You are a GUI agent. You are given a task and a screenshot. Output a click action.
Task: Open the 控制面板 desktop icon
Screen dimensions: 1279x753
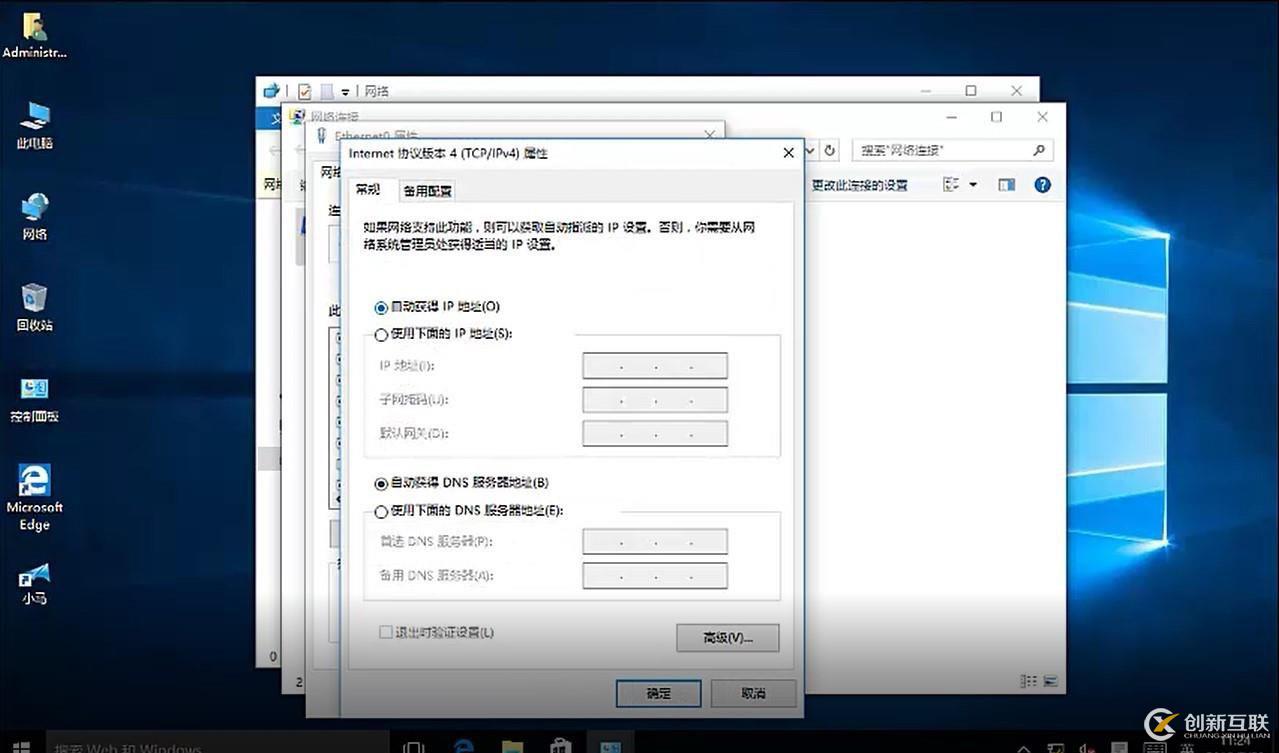(34, 398)
